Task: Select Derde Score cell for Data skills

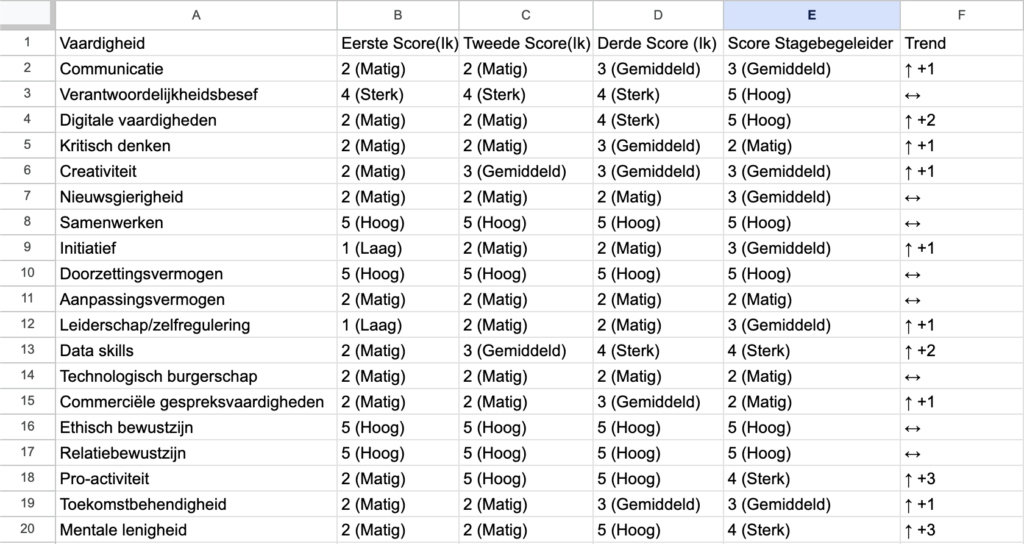Action: point(658,350)
